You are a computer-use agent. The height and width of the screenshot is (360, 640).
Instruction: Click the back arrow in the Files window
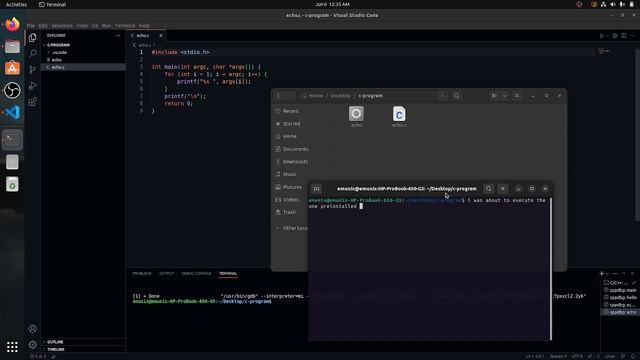coord(279,96)
